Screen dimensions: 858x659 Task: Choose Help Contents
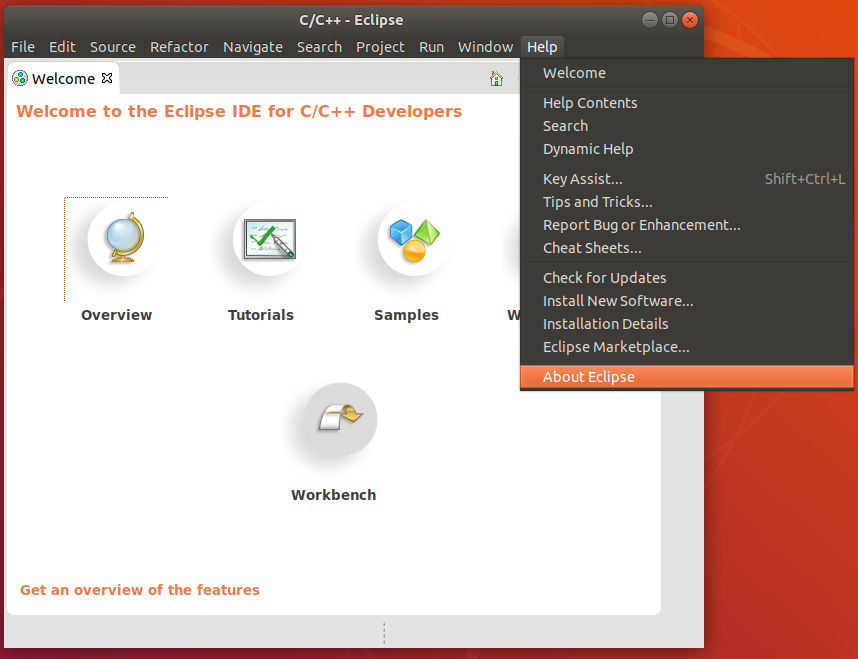point(687,103)
